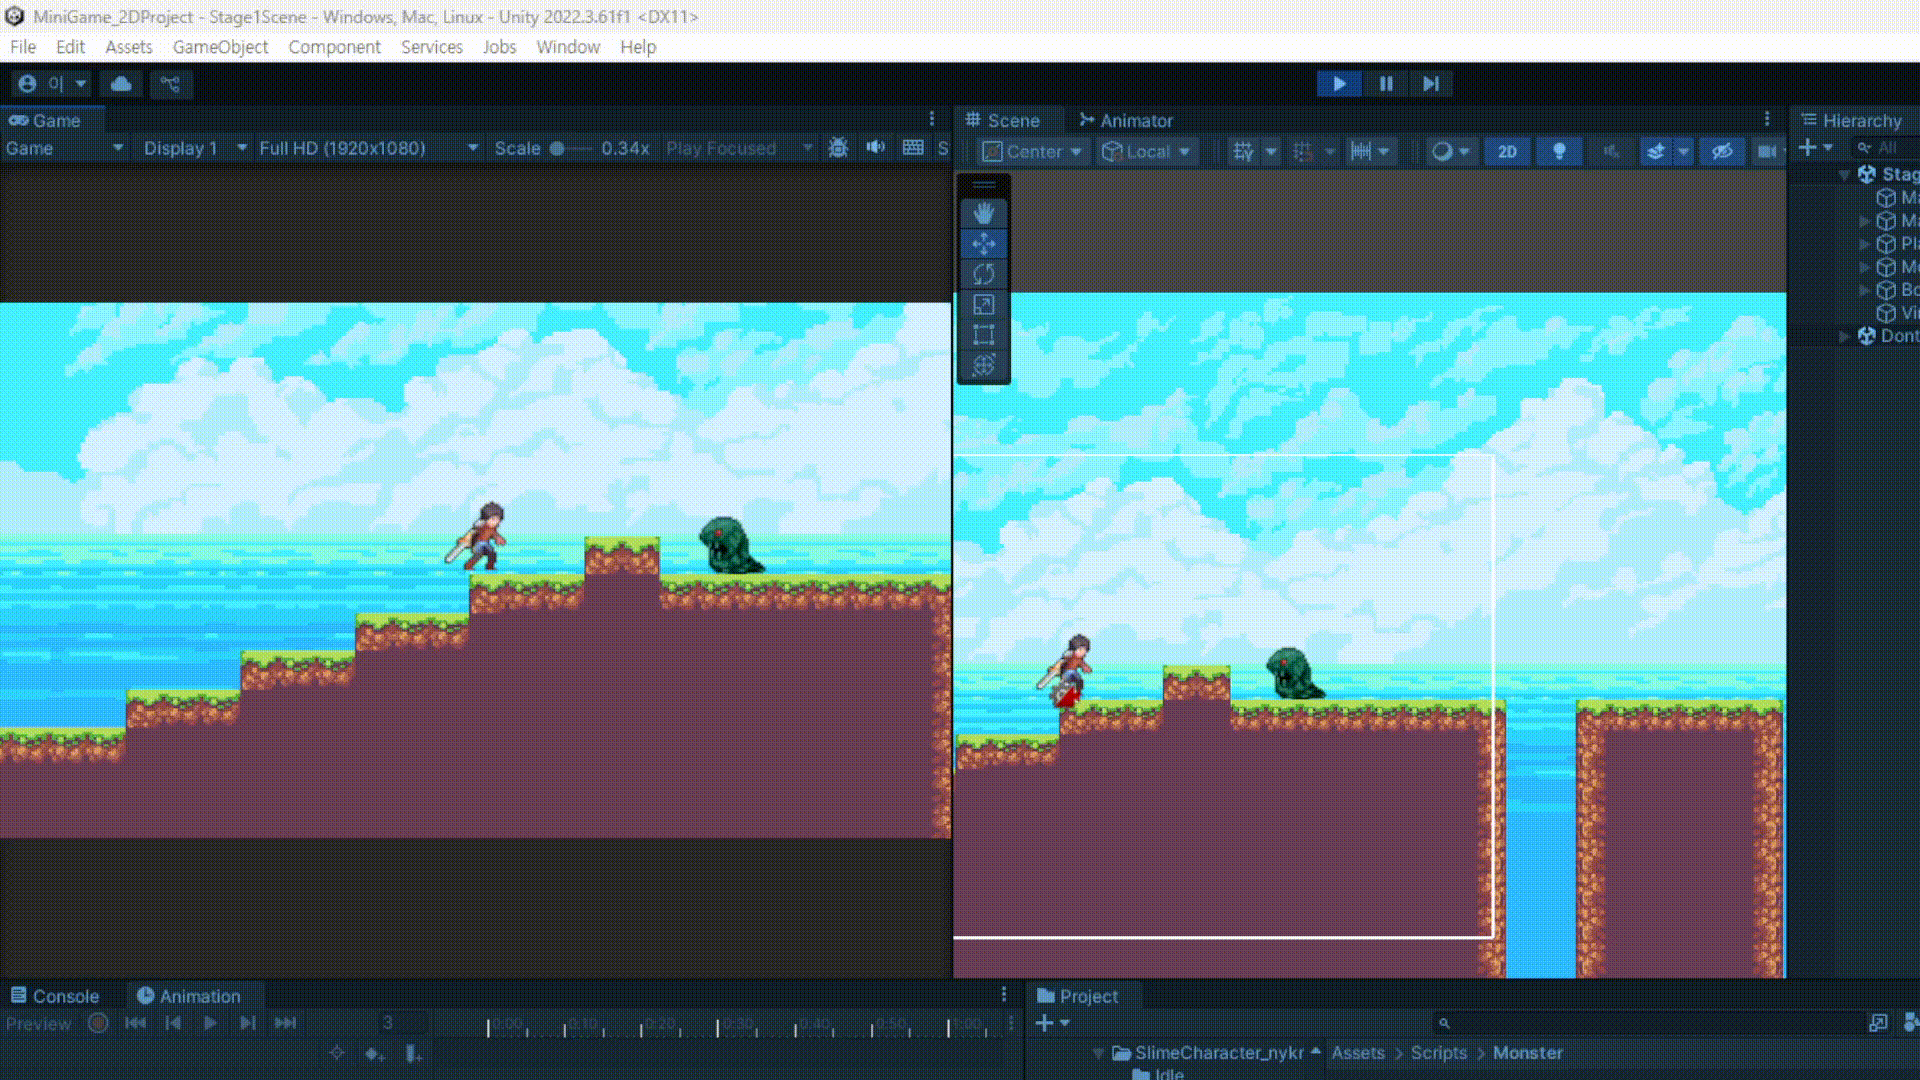Click the Step frame button
The image size is (1920, 1080).
(x=1431, y=84)
